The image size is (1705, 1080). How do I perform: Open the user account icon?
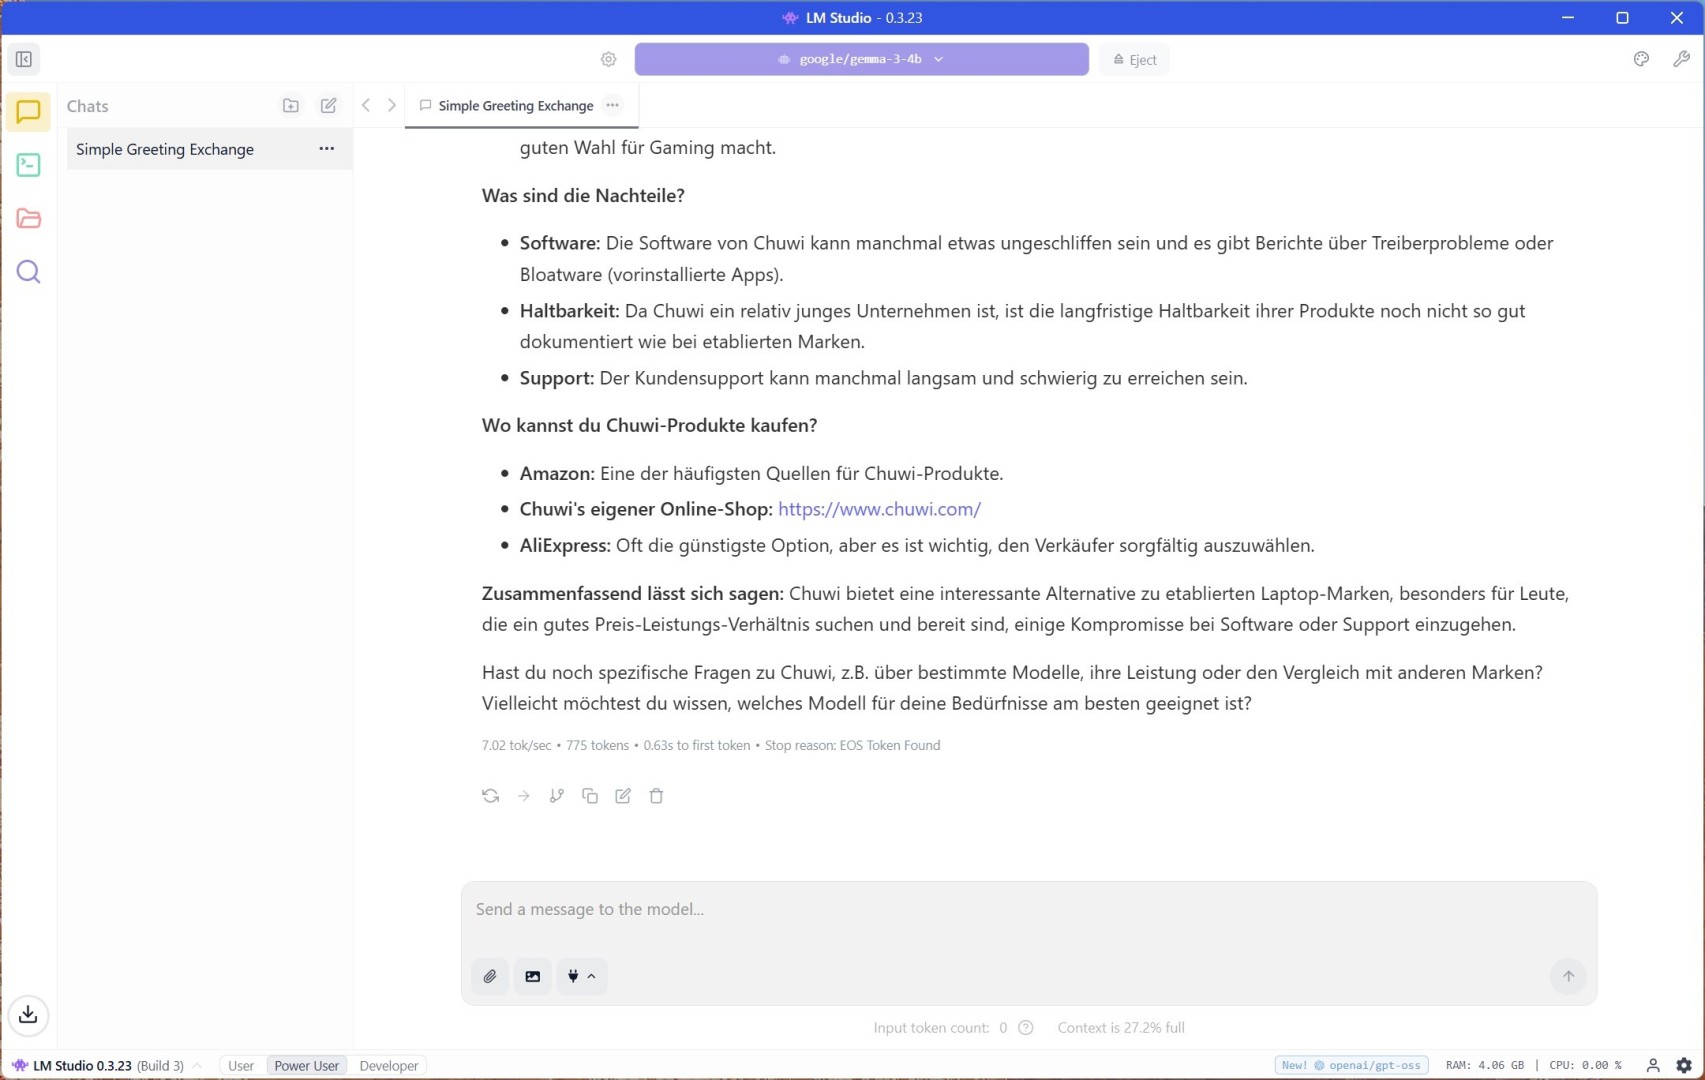1653,1065
